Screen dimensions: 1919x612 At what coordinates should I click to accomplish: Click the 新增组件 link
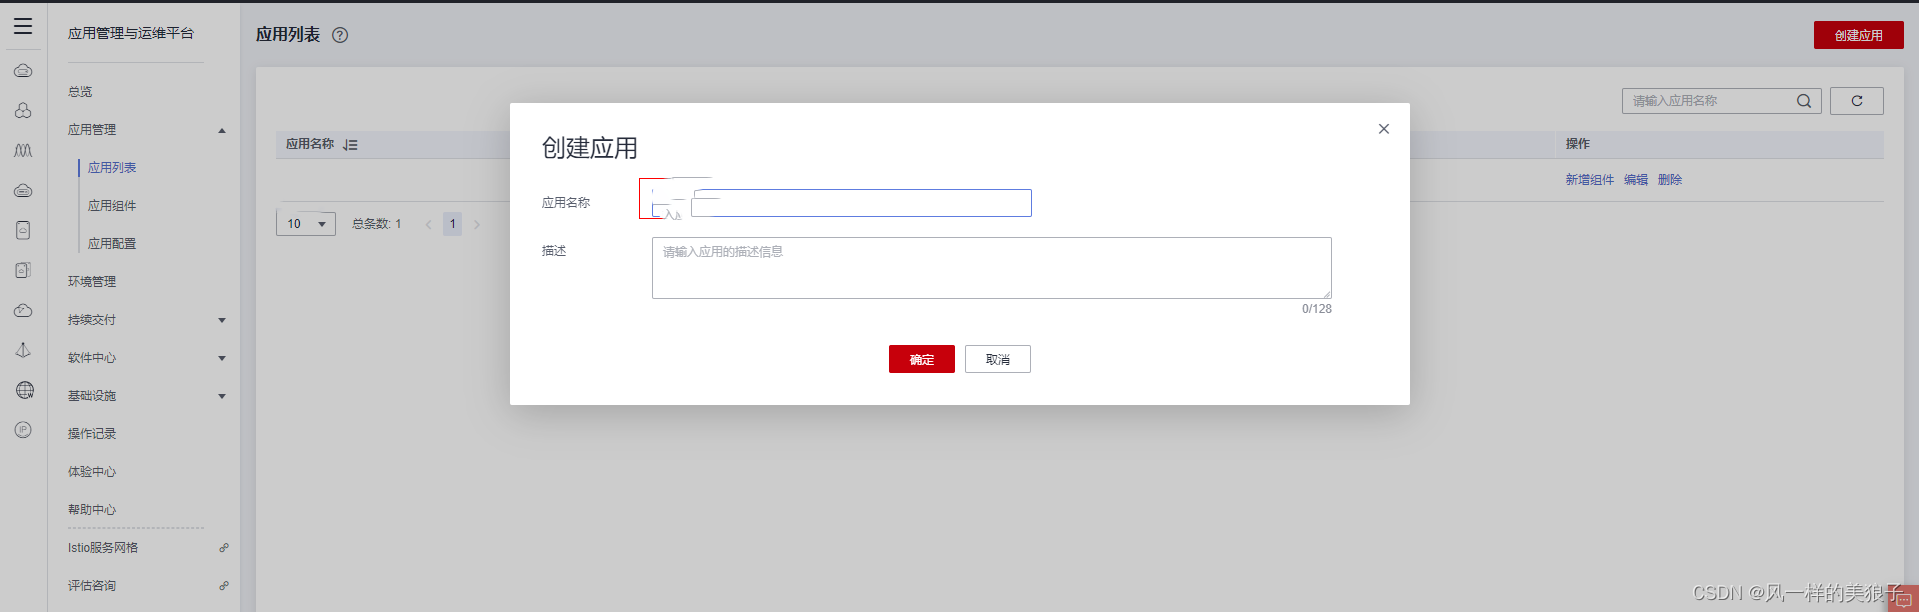click(x=1590, y=180)
